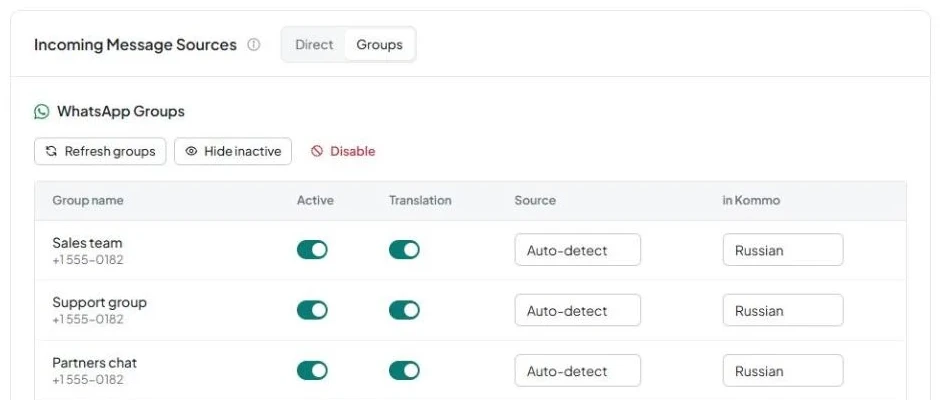
Task: Click the Active column header
Action: pyautogui.click(x=315, y=200)
